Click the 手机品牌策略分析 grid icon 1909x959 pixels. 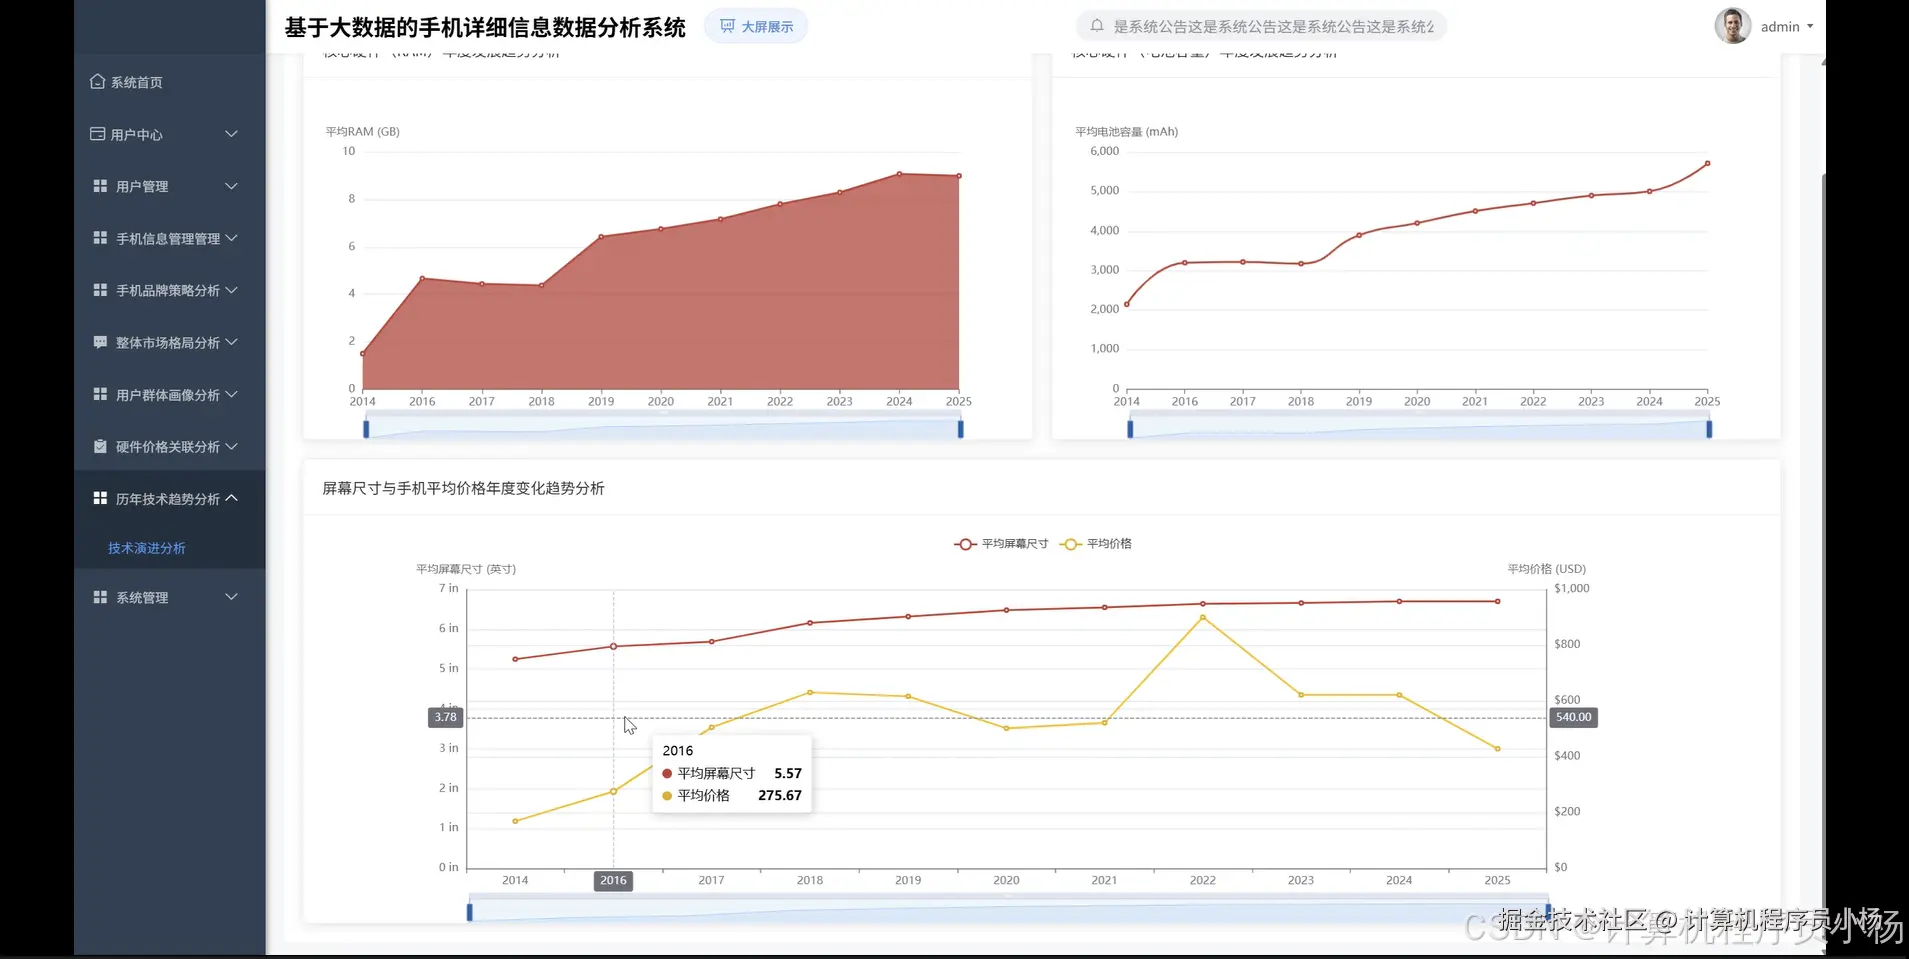click(100, 290)
